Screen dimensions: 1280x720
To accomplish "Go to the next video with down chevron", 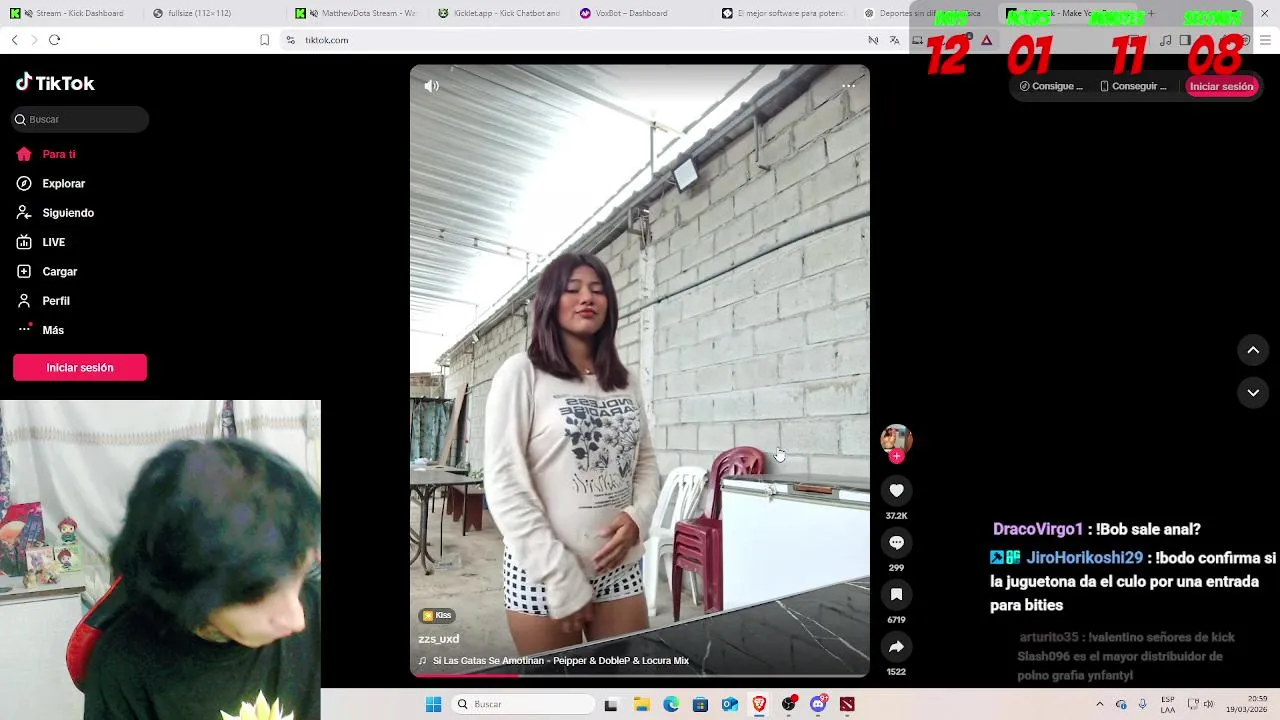I will 1253,393.
